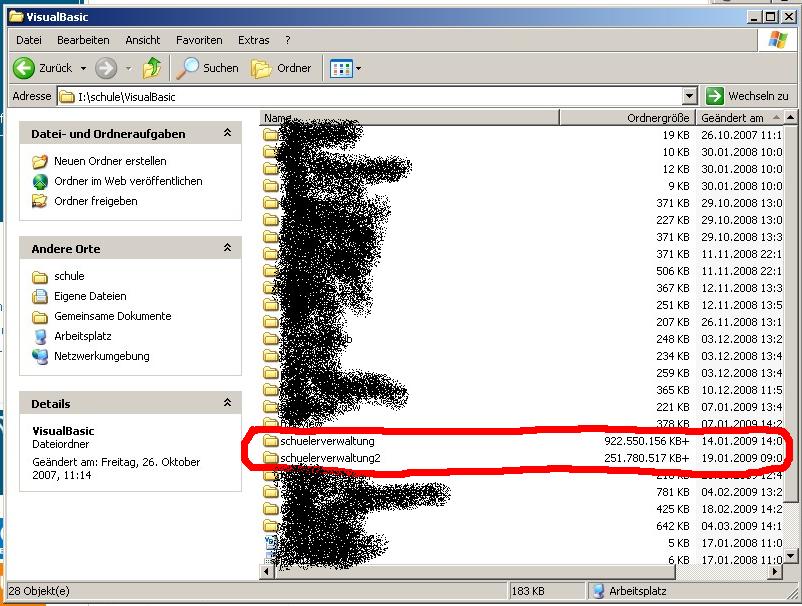Screen dimensions: 802x606
Task: Open the Datei menu
Action: pyautogui.click(x=29, y=40)
